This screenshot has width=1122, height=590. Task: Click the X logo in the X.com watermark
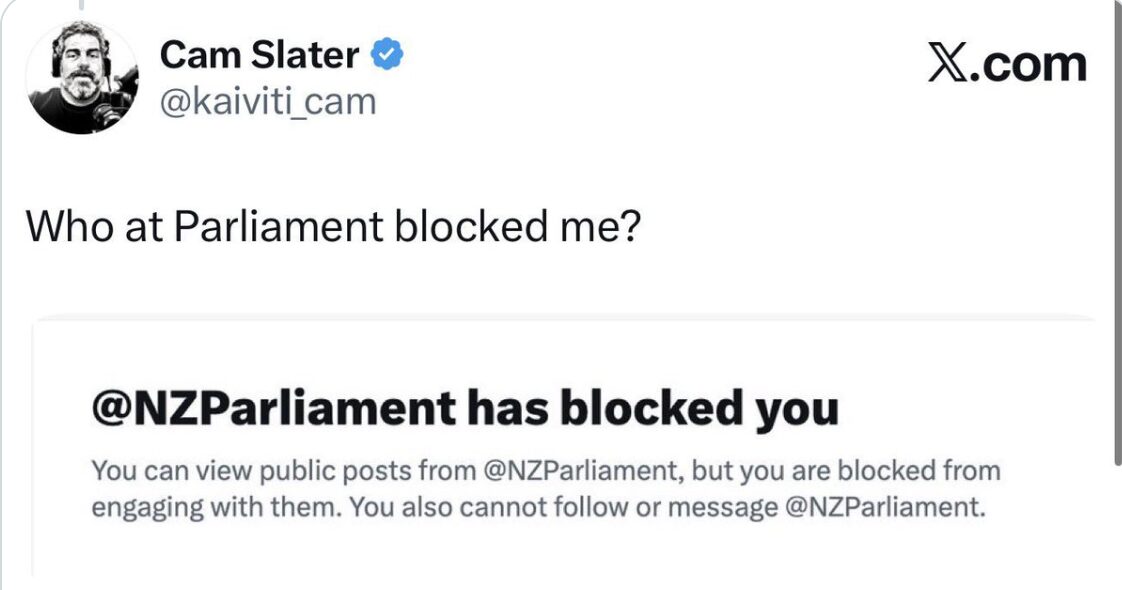pos(953,63)
